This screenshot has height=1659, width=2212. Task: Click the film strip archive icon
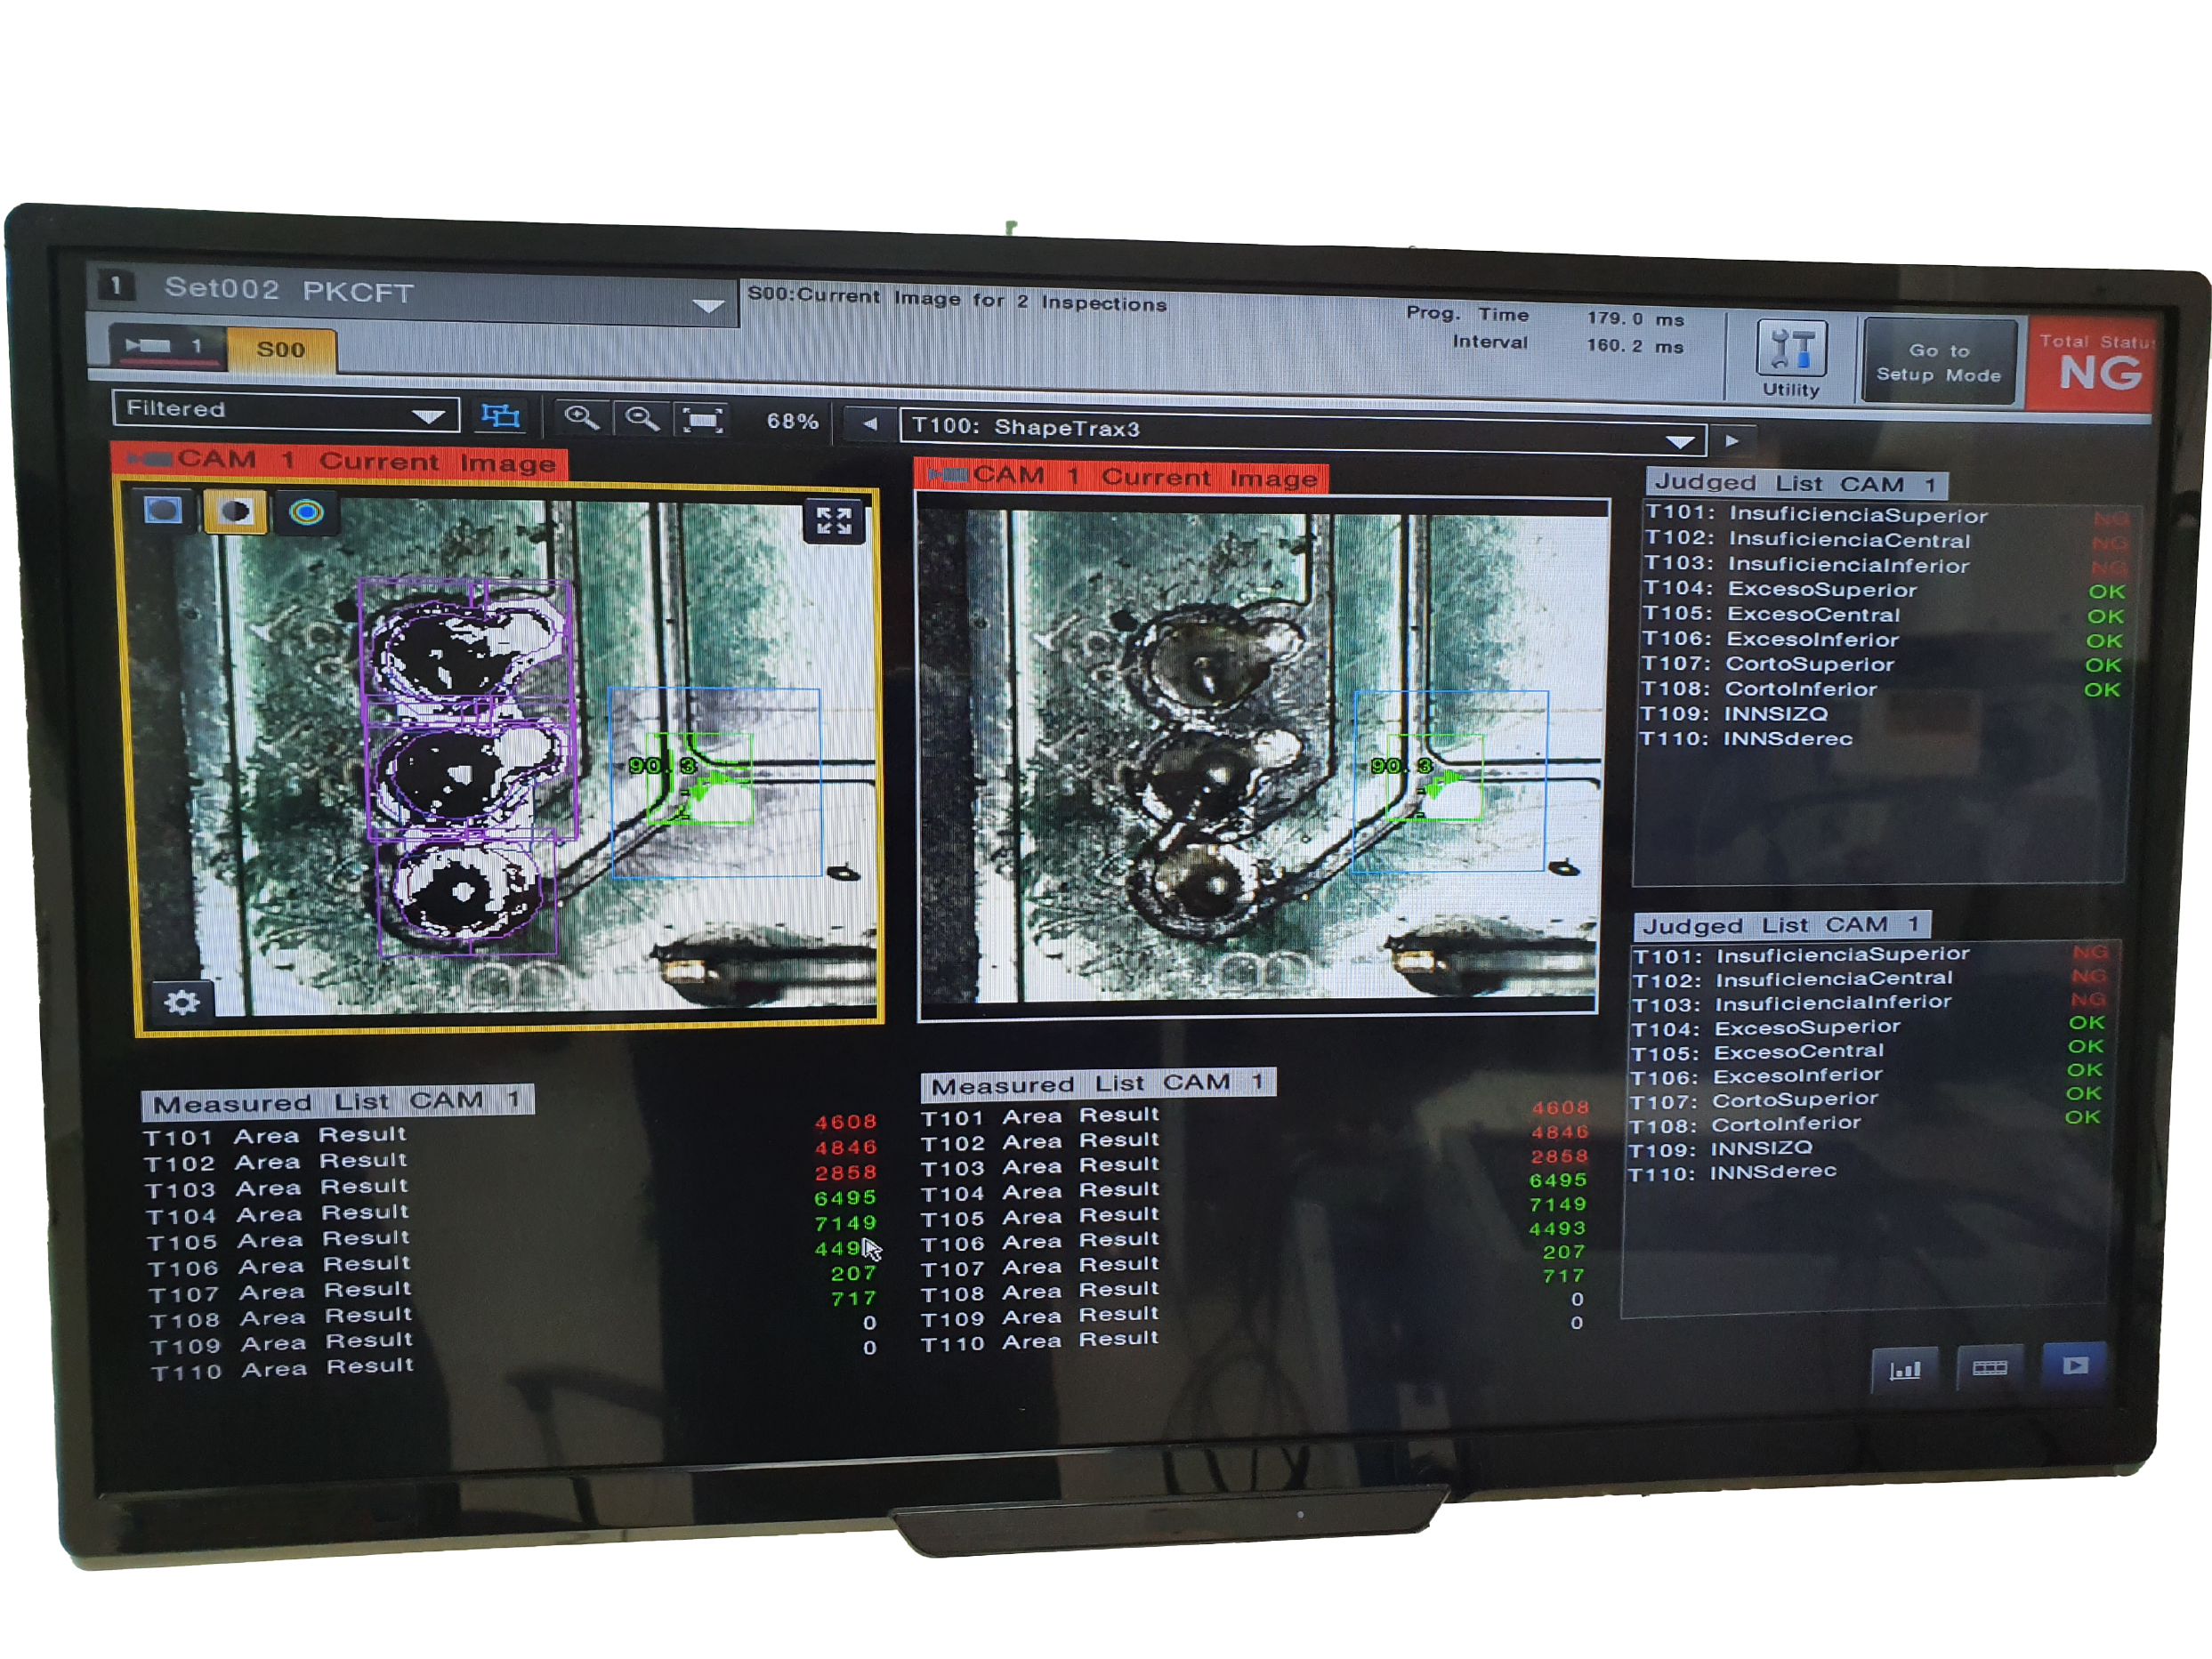click(x=1989, y=1367)
